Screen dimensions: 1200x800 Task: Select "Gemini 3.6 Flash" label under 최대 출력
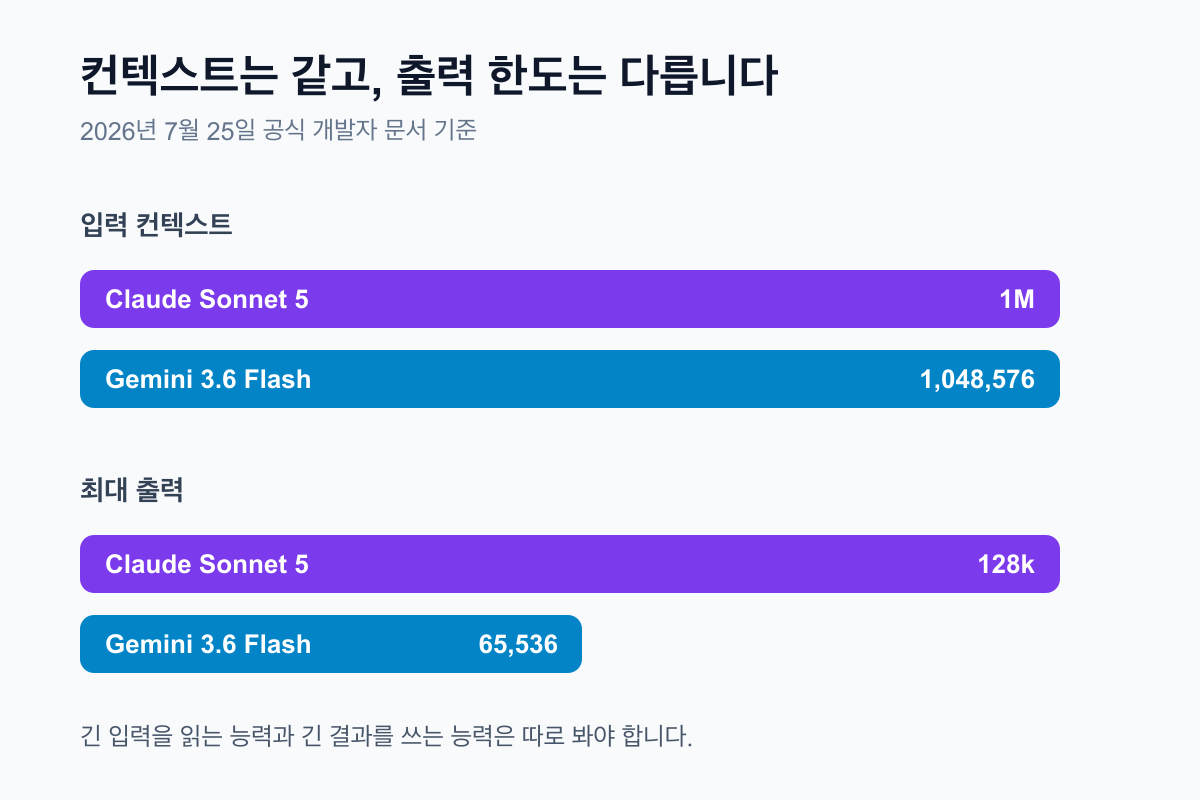point(208,644)
